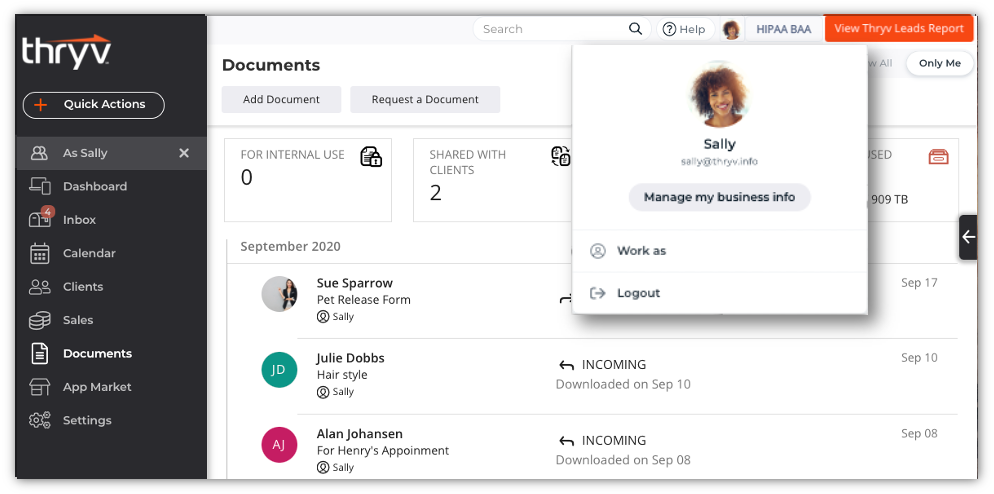Choose Logout from profile menu
Screen dimensions: 994x494
[x=720, y=293]
